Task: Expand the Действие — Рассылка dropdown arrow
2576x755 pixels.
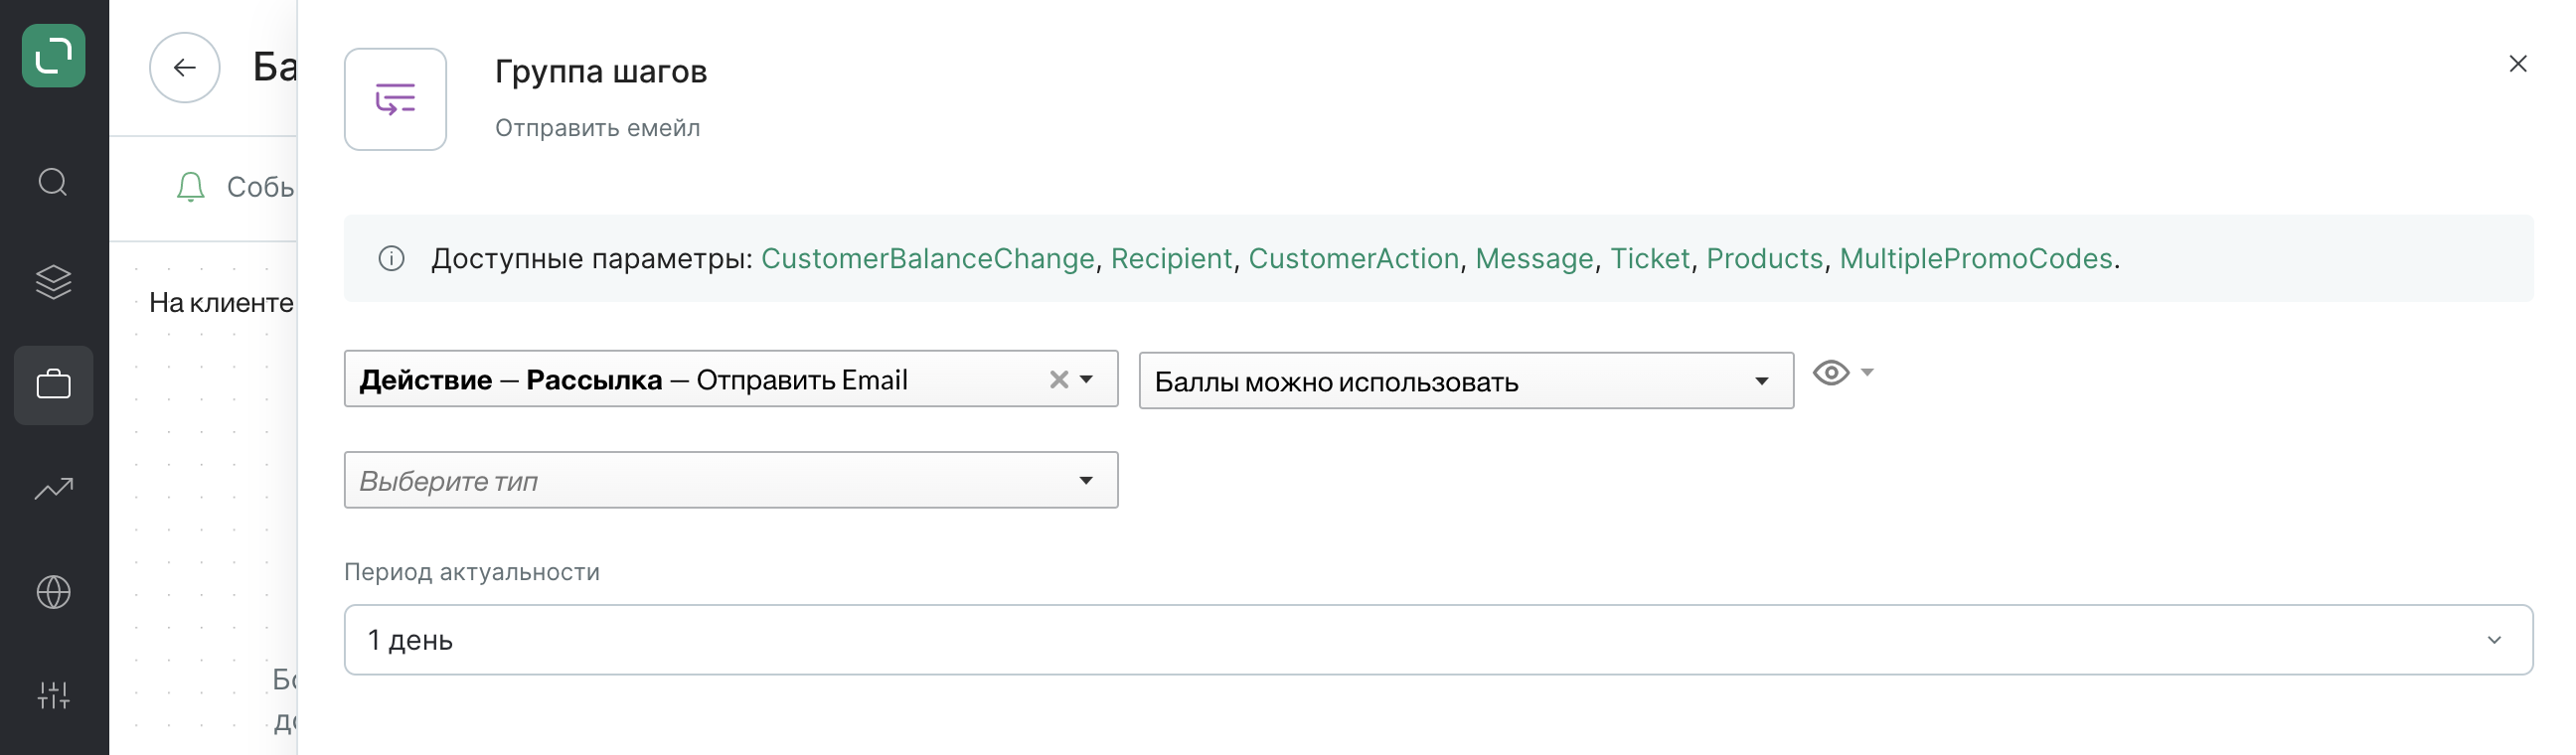Action: 1086,380
